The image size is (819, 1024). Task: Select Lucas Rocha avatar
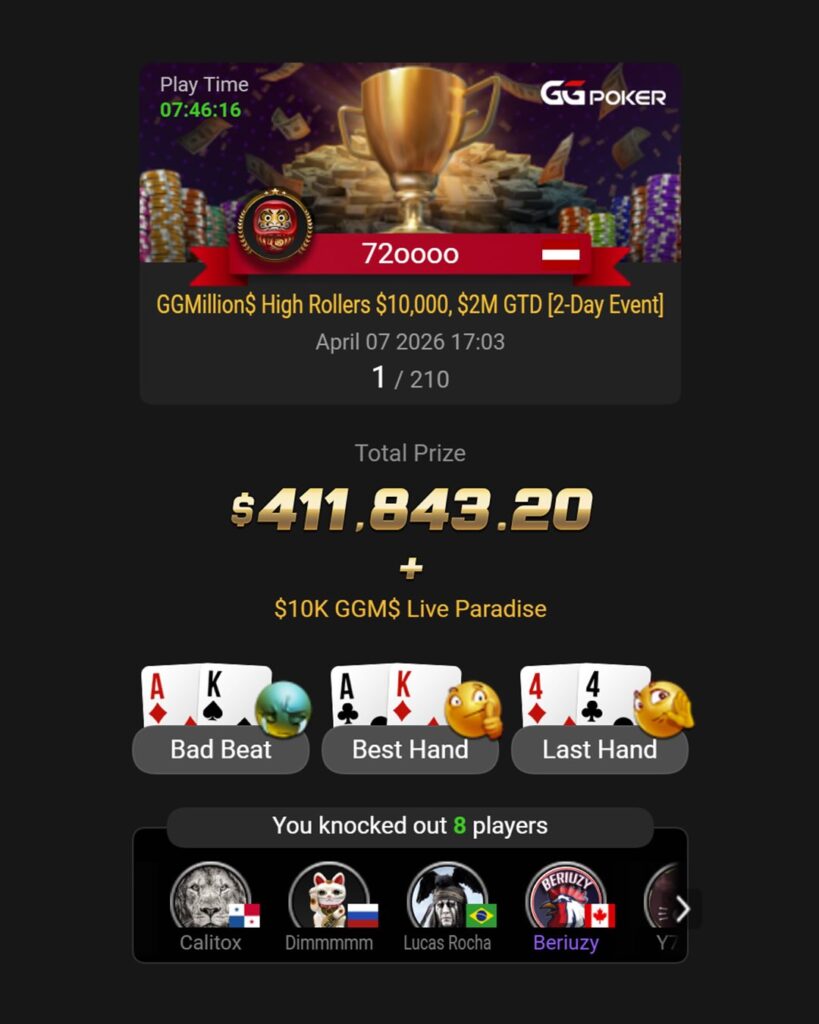[447, 896]
